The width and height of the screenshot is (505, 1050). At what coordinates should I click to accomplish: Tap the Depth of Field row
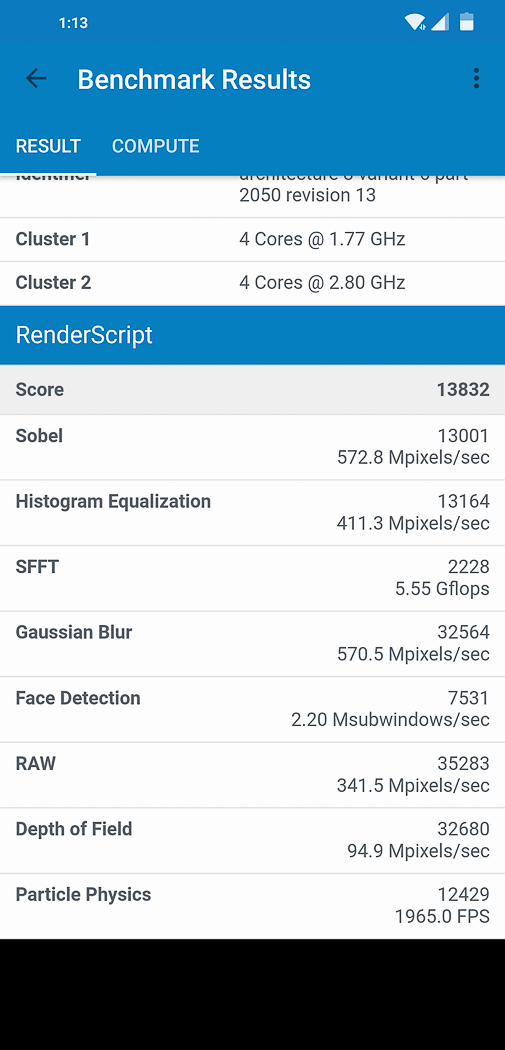(x=252, y=841)
